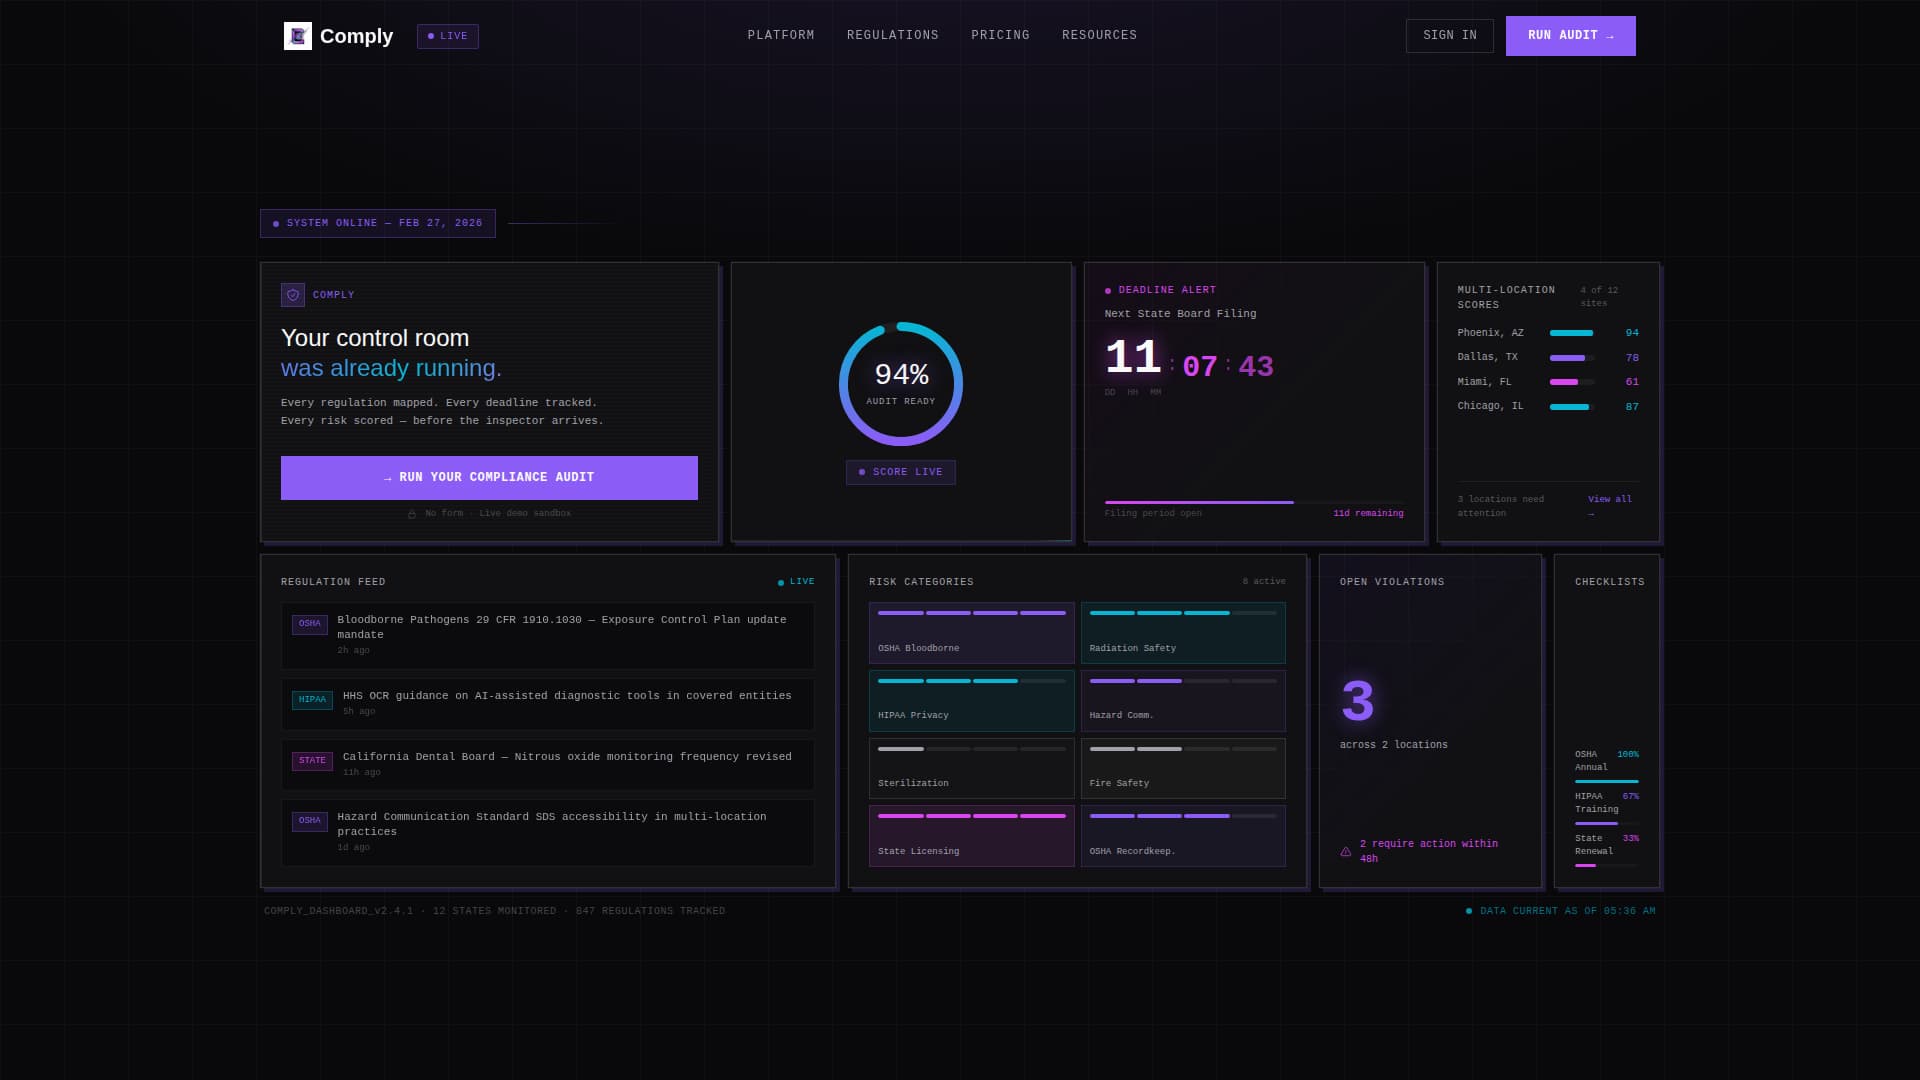Click the filing period progress bar
This screenshot has height=1080, width=1920.
(x=1254, y=502)
